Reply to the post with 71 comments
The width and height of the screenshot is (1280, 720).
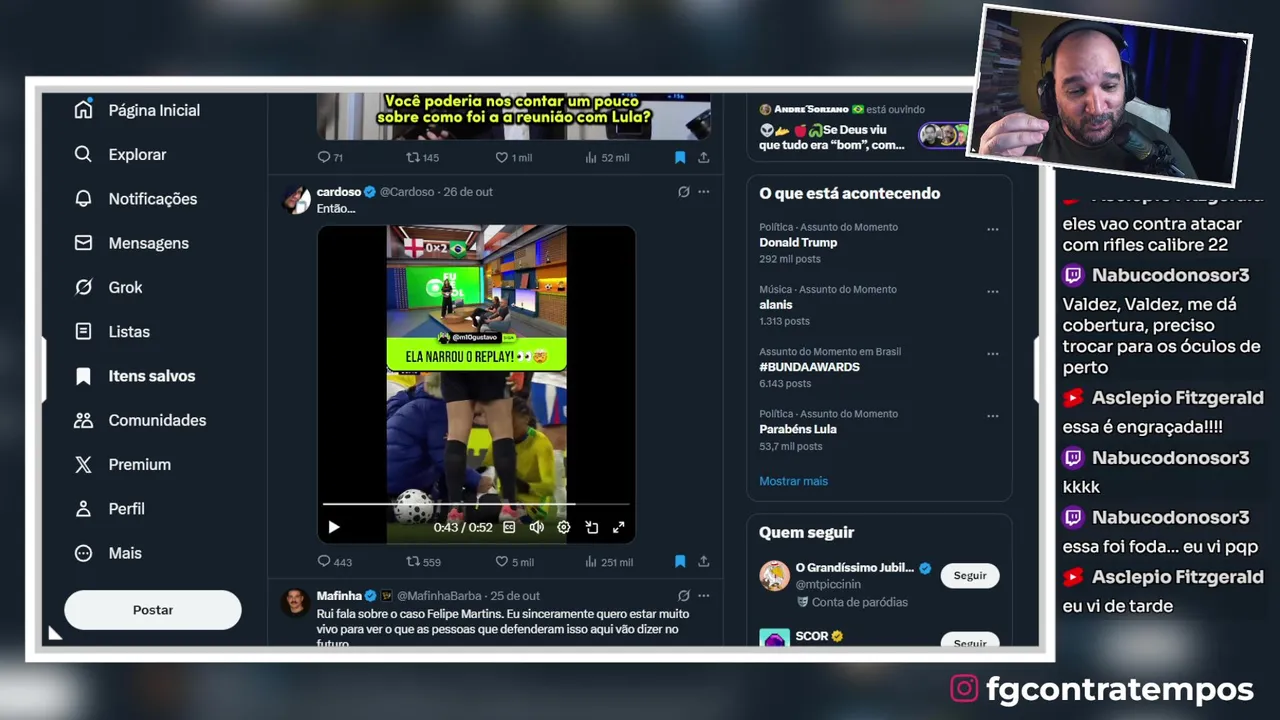329,158
